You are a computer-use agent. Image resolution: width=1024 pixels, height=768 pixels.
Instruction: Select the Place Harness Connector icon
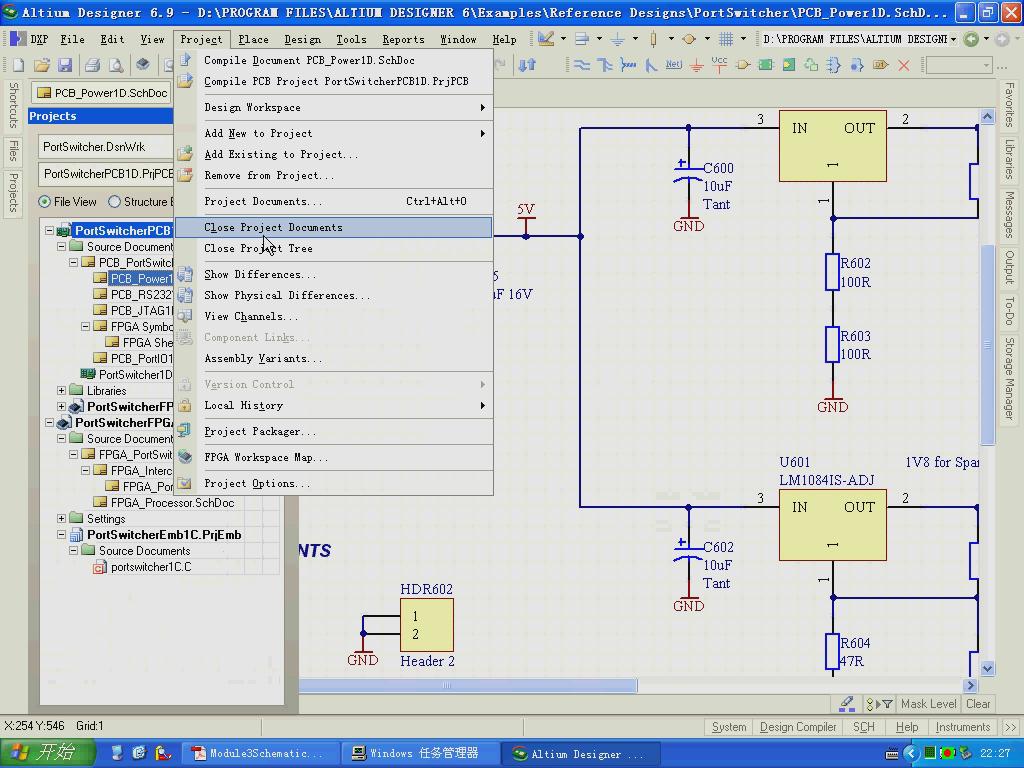[834, 65]
